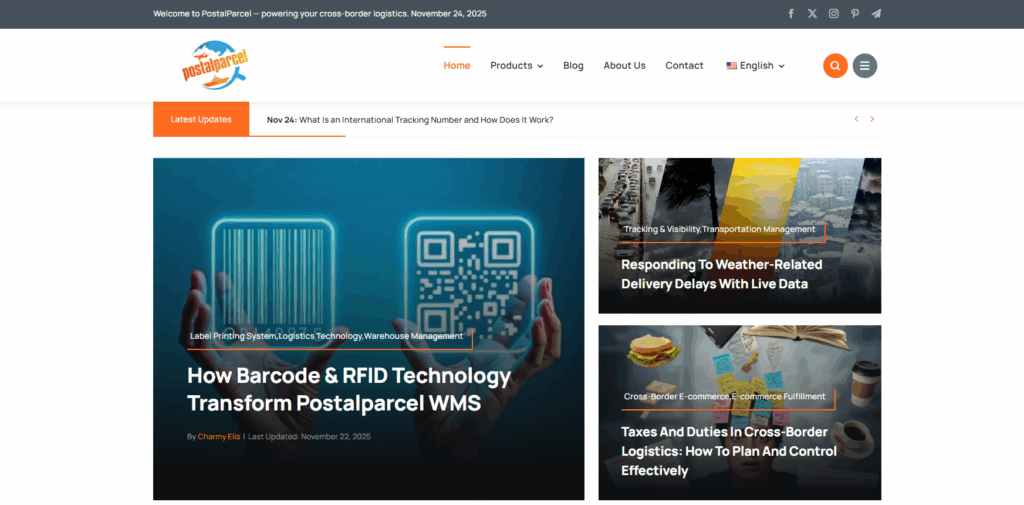The image size is (1024, 505).
Task: Open the Pinterest social icon
Action: click(855, 14)
